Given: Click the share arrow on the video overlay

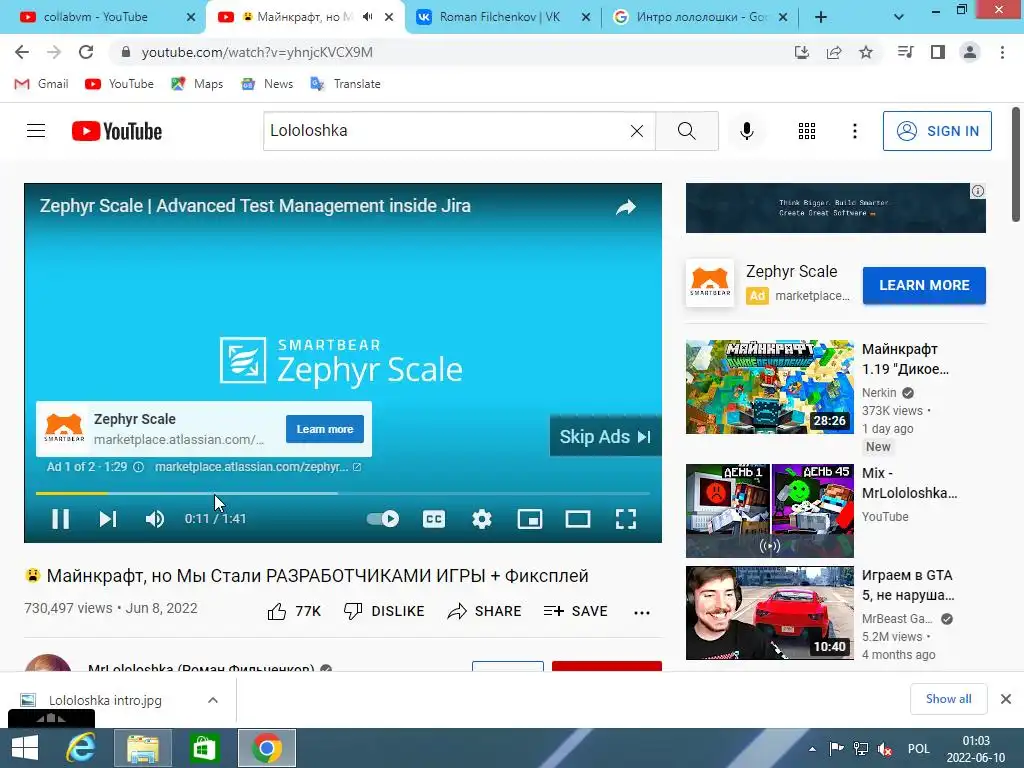Looking at the screenshot, I should (x=626, y=207).
